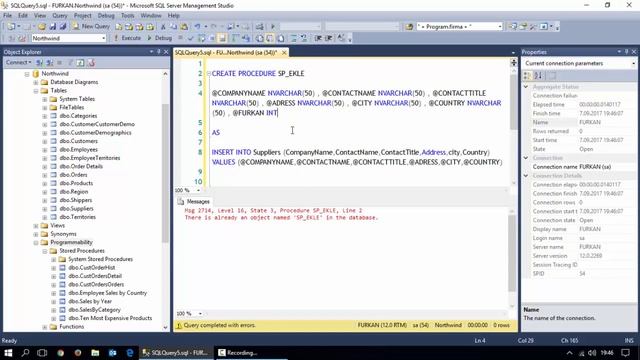Click the Cancel Executing Query stop icon

(180, 38)
